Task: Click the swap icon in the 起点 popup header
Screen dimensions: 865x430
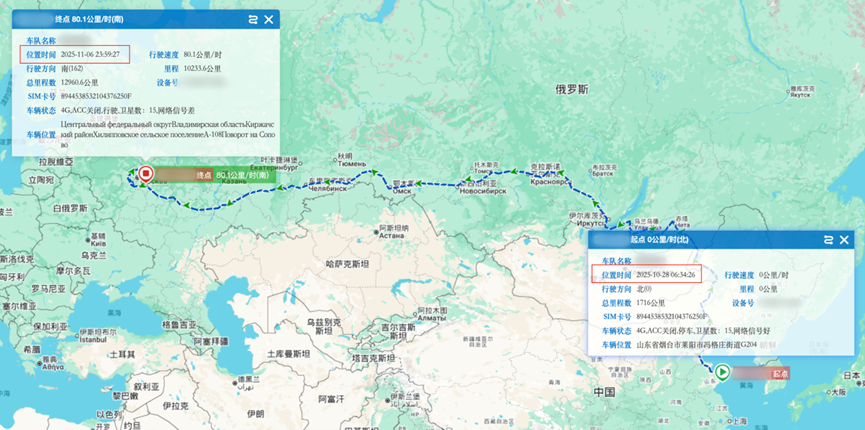Action: coord(828,240)
